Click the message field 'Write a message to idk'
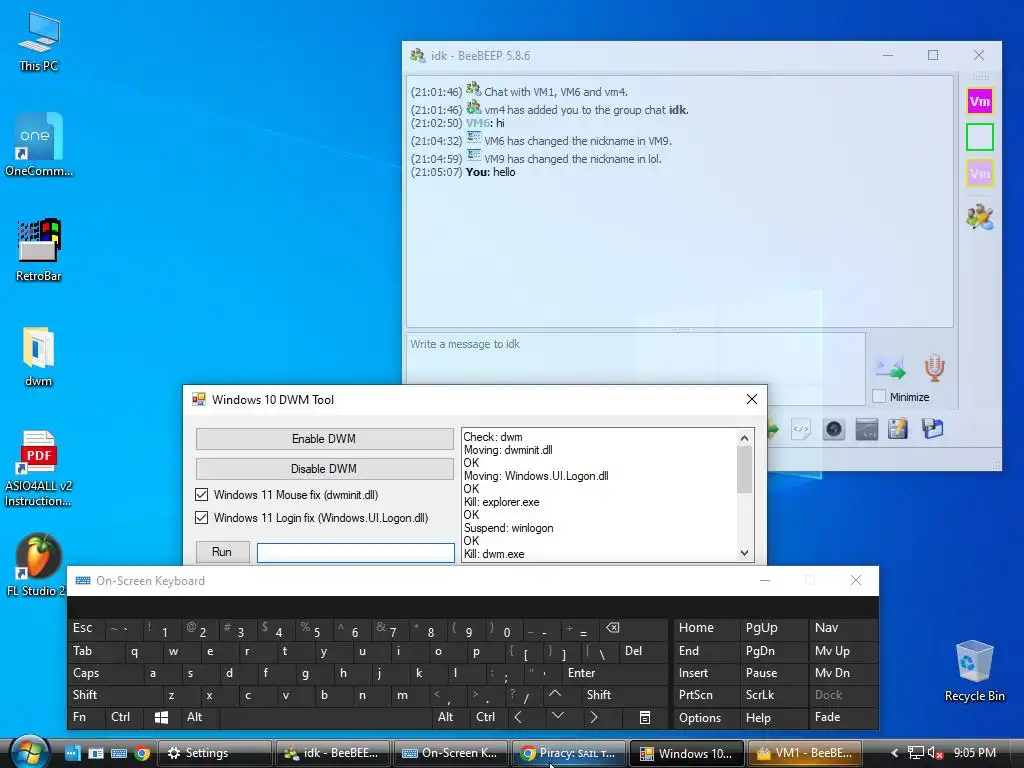This screenshot has height=768, width=1024. click(x=636, y=369)
